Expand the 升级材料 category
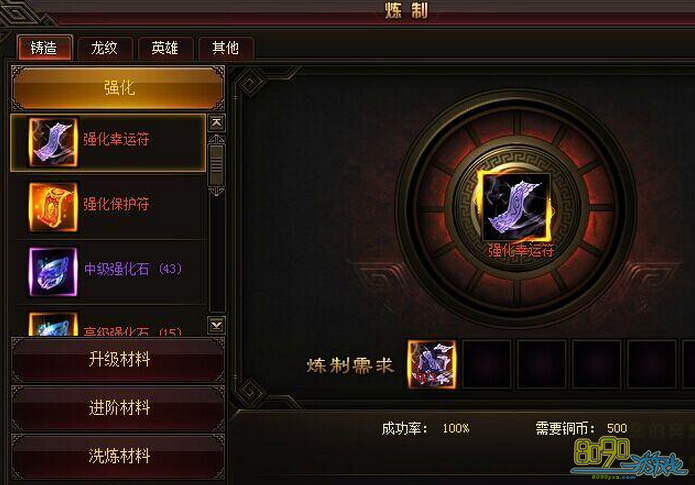The image size is (695, 485). pos(118,360)
